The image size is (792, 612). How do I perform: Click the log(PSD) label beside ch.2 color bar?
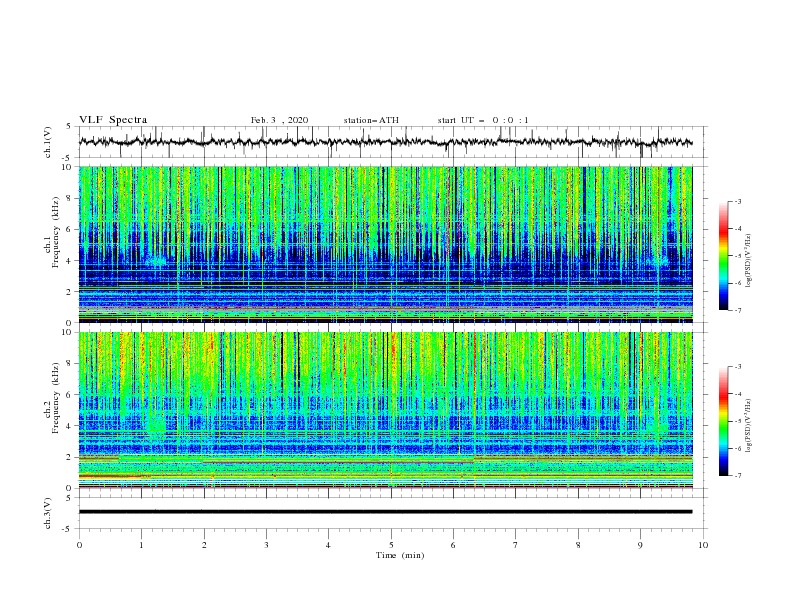tap(749, 425)
